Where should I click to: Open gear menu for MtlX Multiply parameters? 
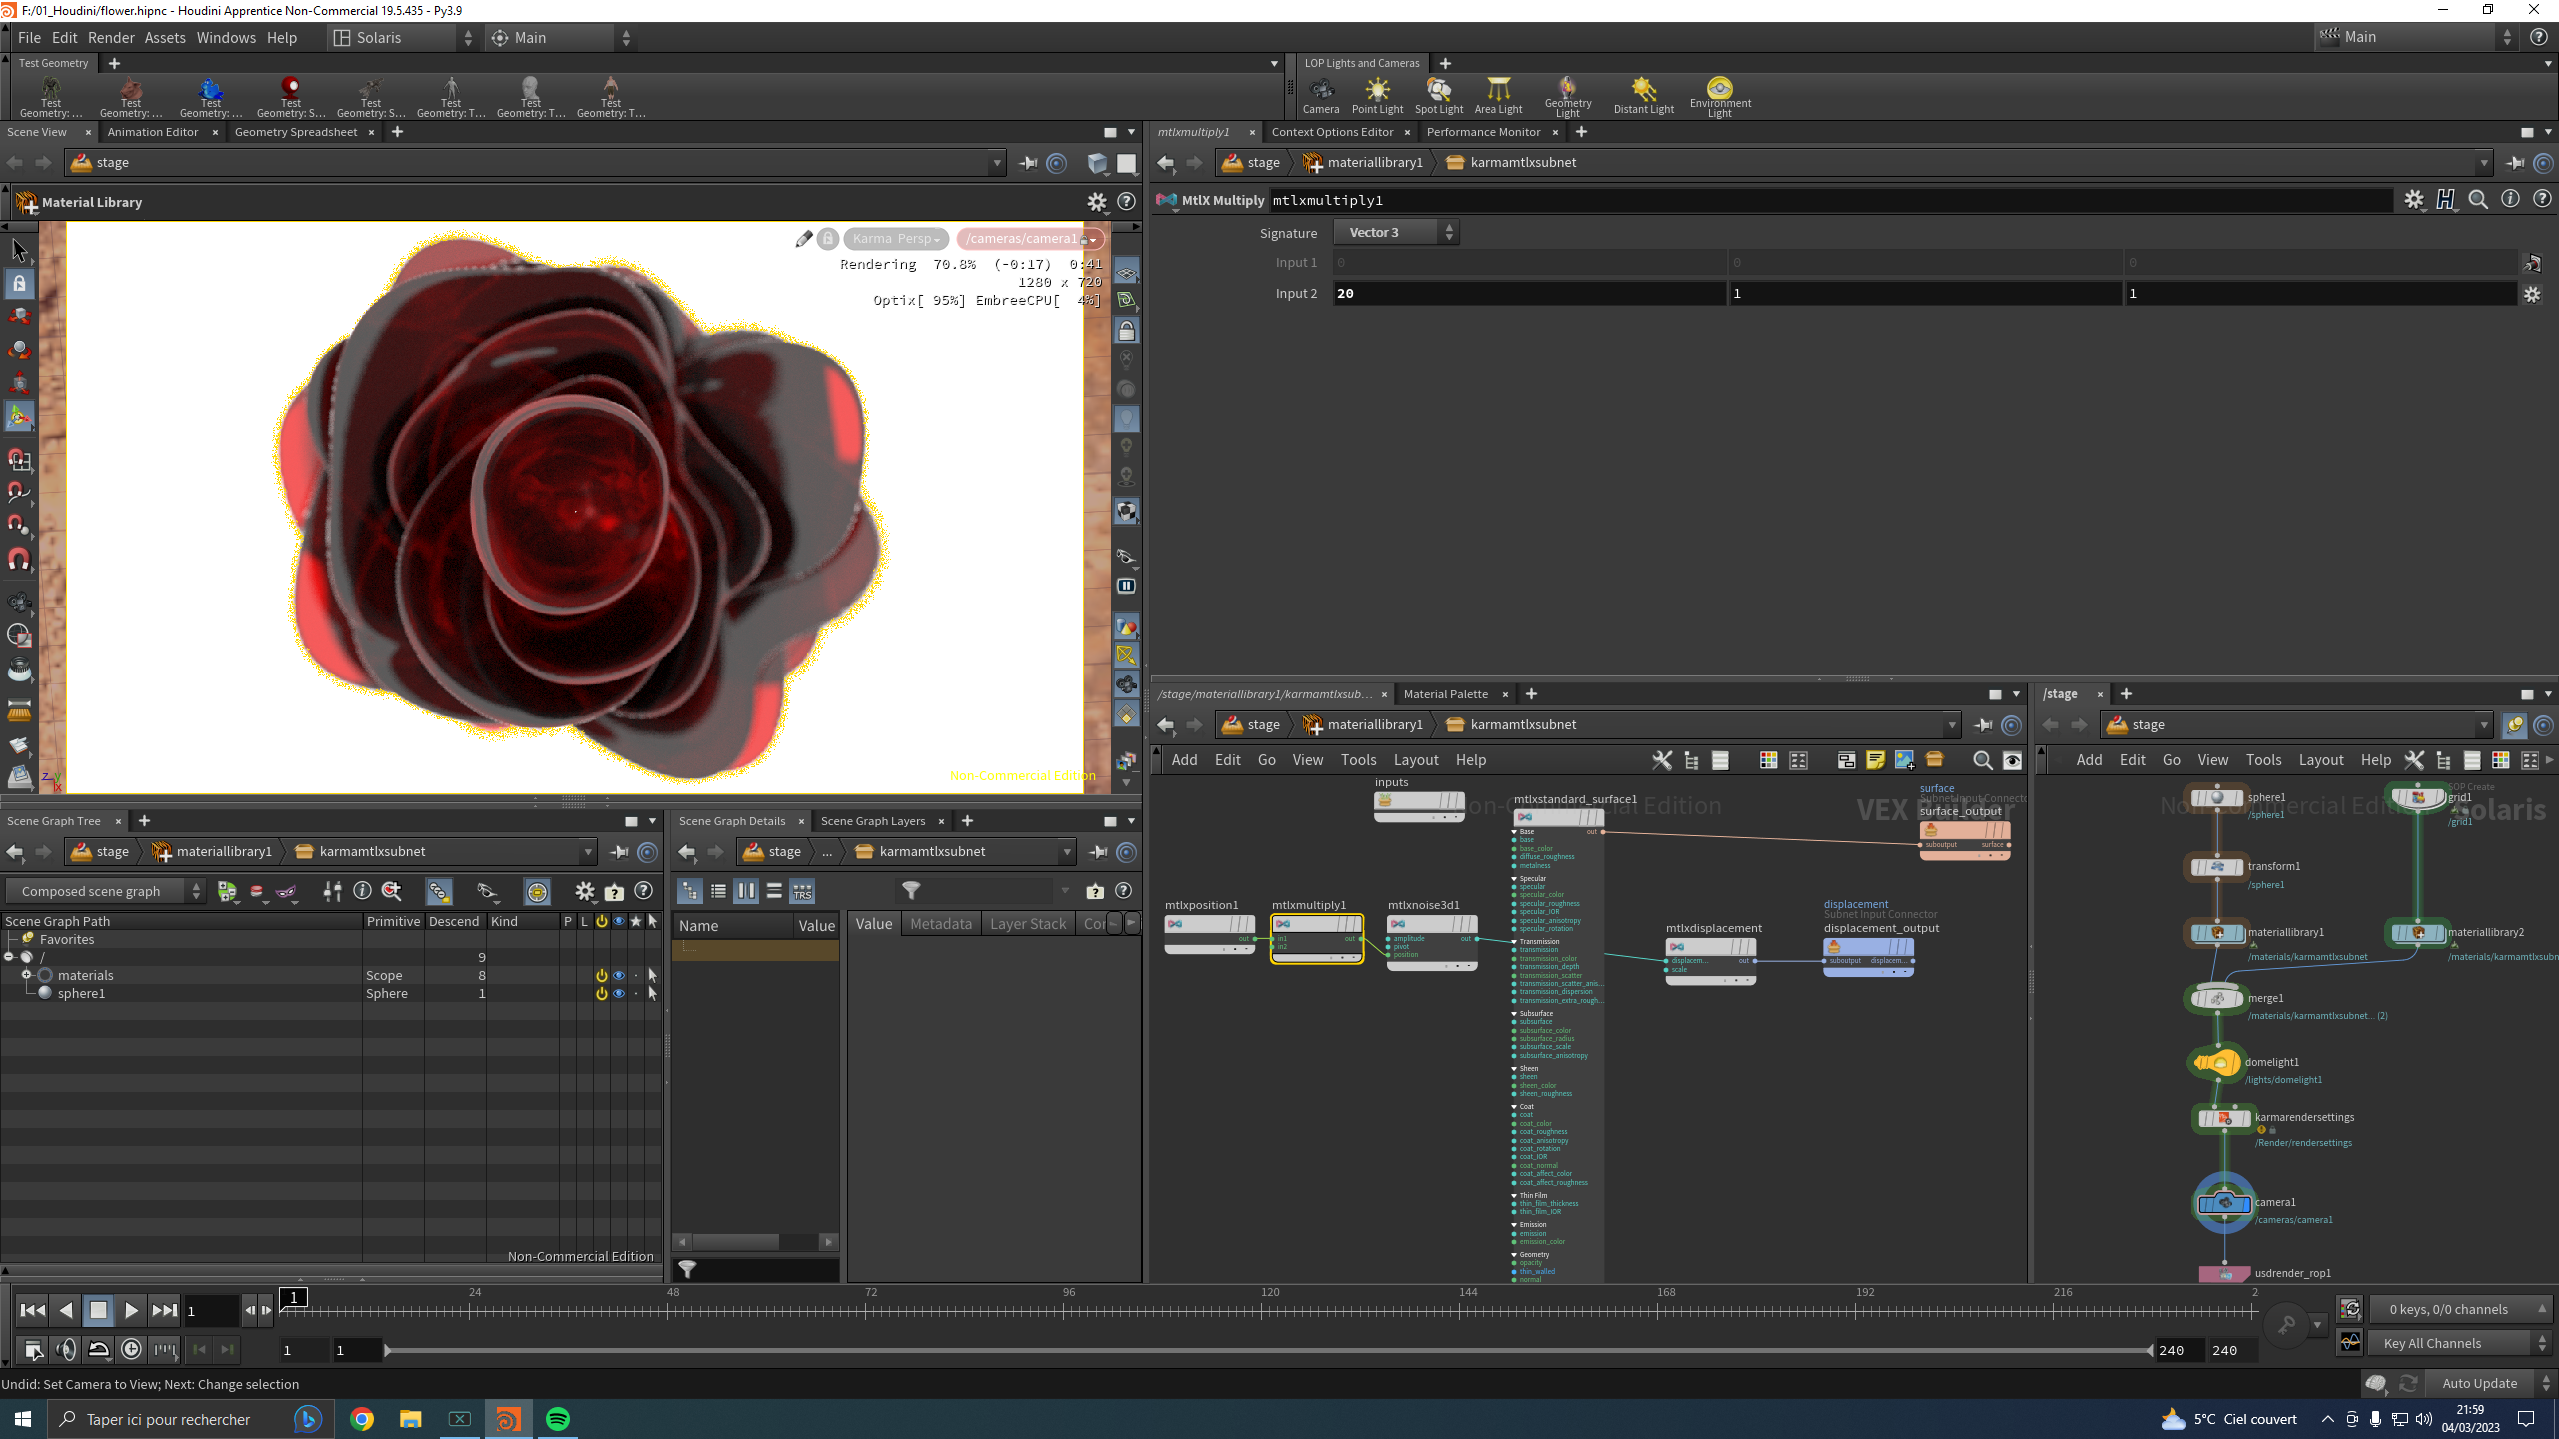tap(2414, 200)
